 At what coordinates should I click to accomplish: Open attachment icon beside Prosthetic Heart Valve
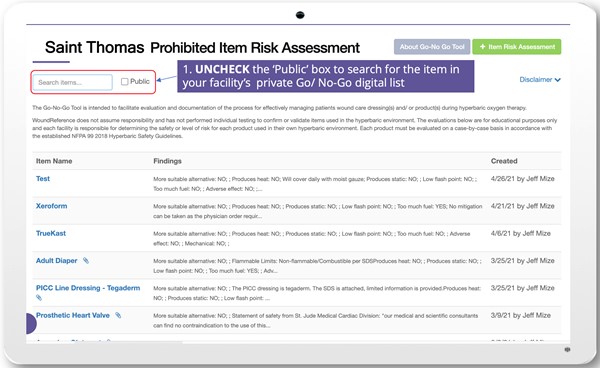click(x=118, y=315)
